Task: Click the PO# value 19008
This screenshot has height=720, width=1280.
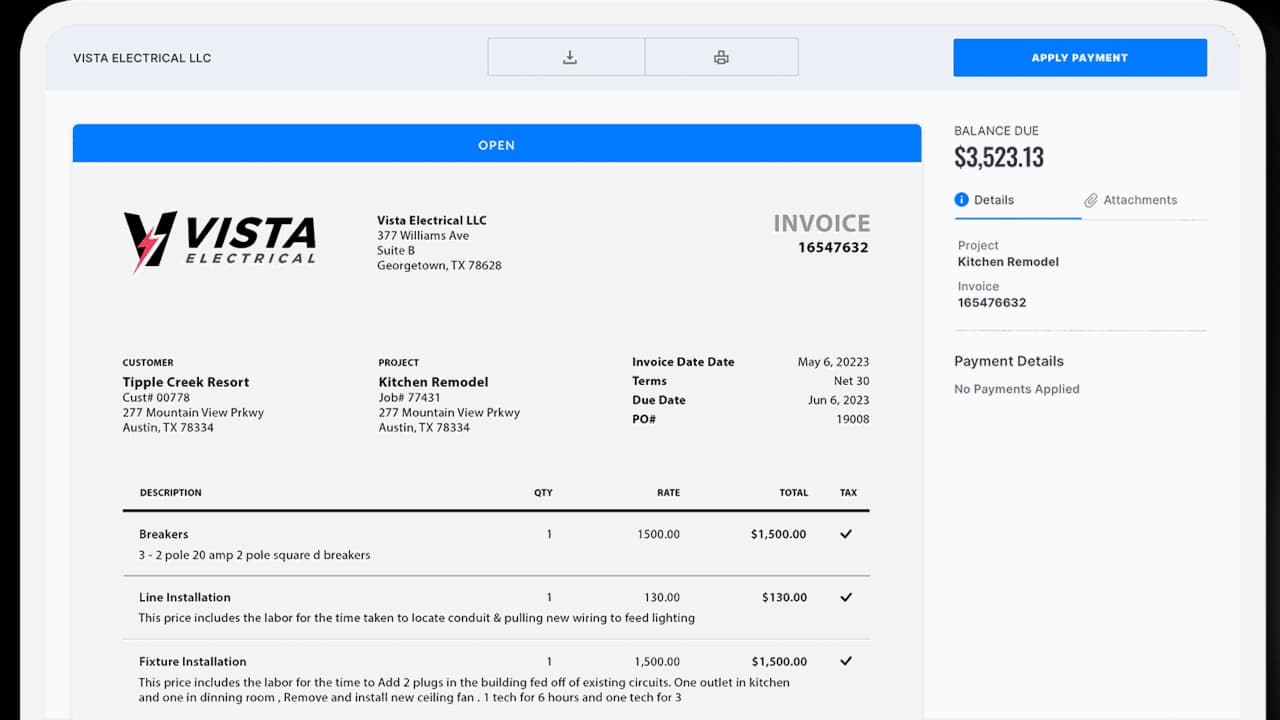Action: click(853, 419)
